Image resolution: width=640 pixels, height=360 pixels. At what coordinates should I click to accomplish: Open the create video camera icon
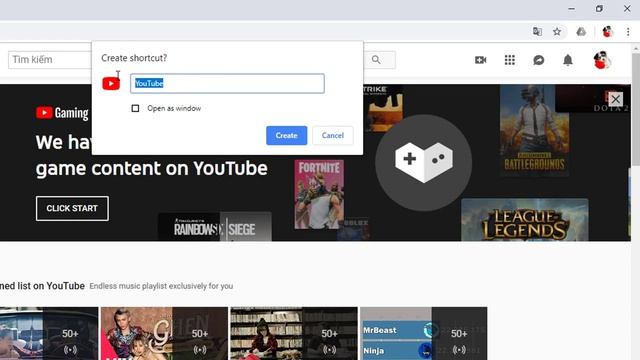click(480, 60)
